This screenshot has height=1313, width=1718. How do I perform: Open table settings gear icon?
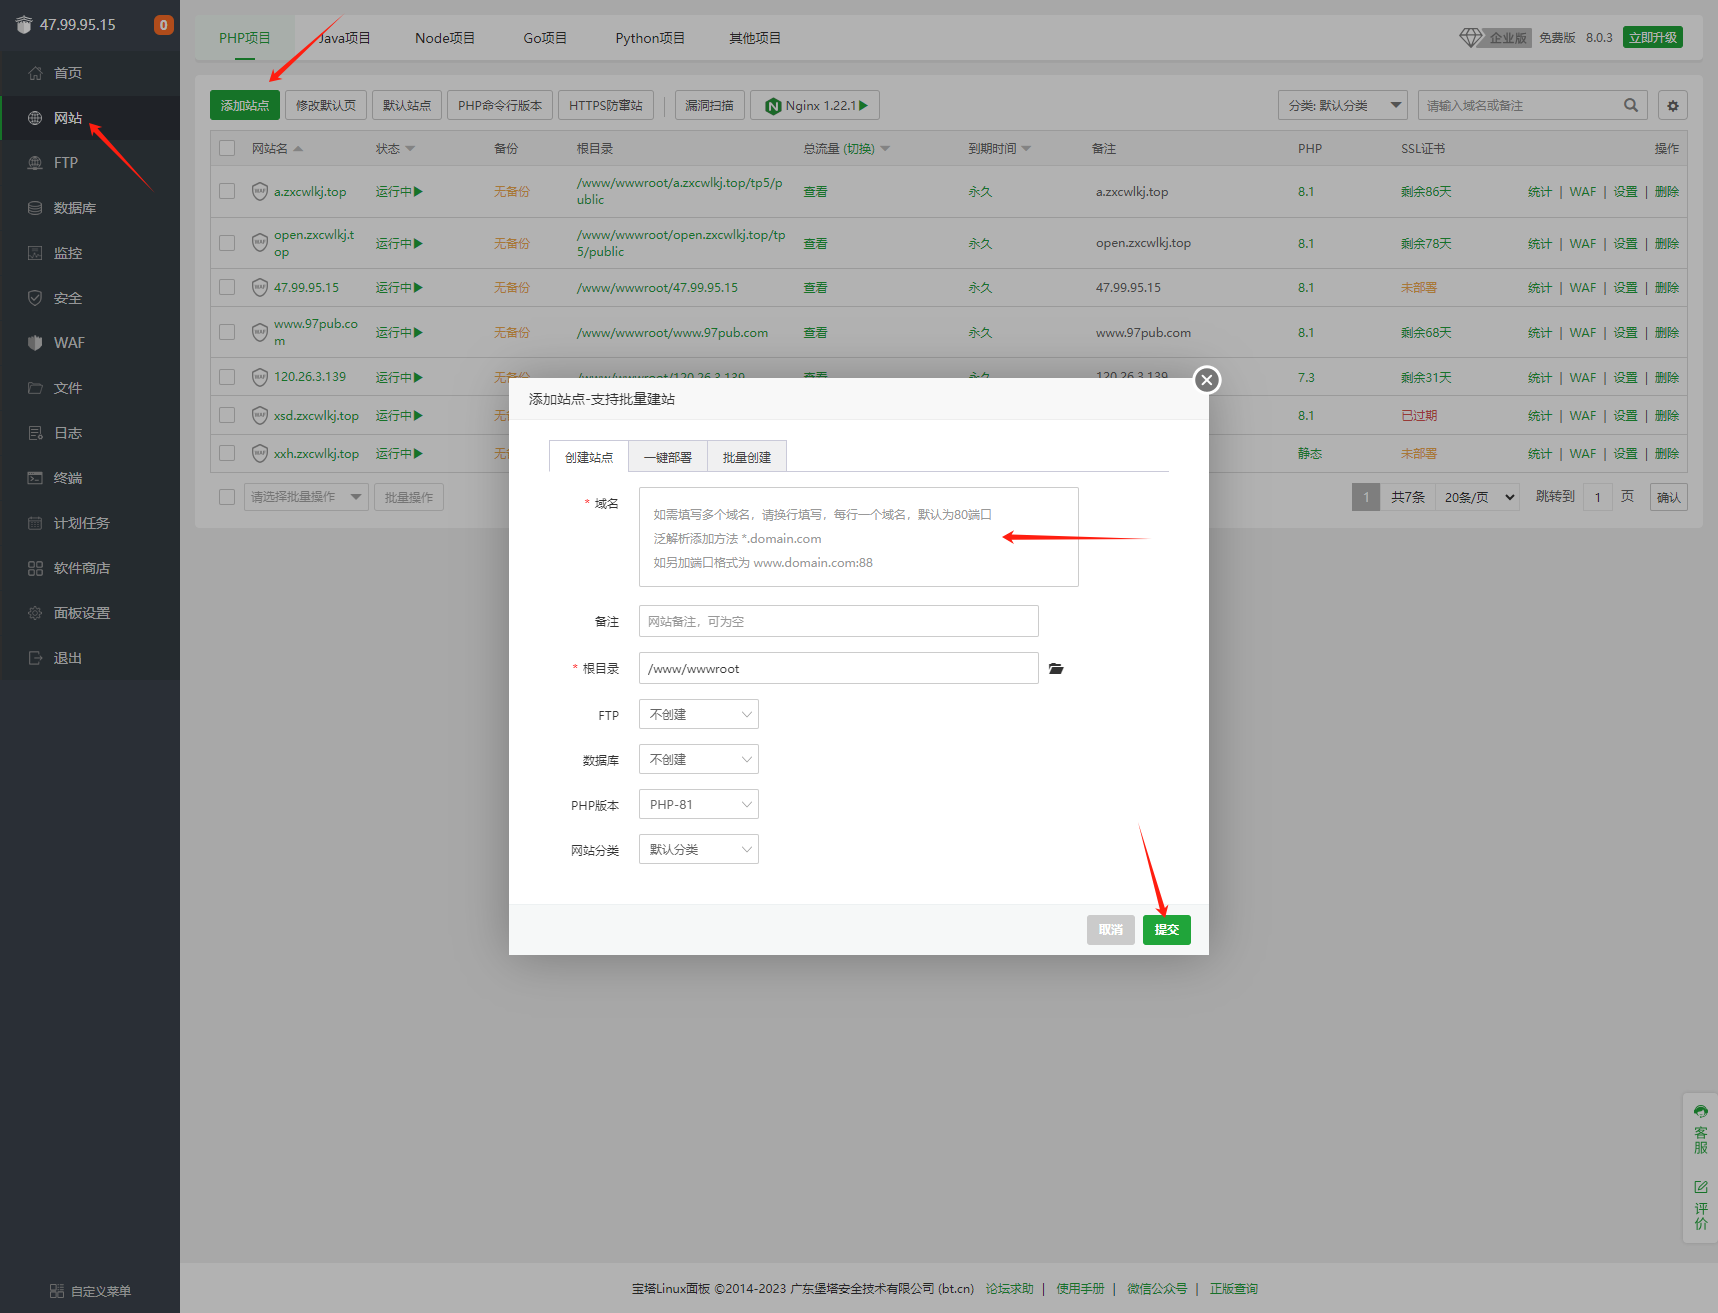1673,105
